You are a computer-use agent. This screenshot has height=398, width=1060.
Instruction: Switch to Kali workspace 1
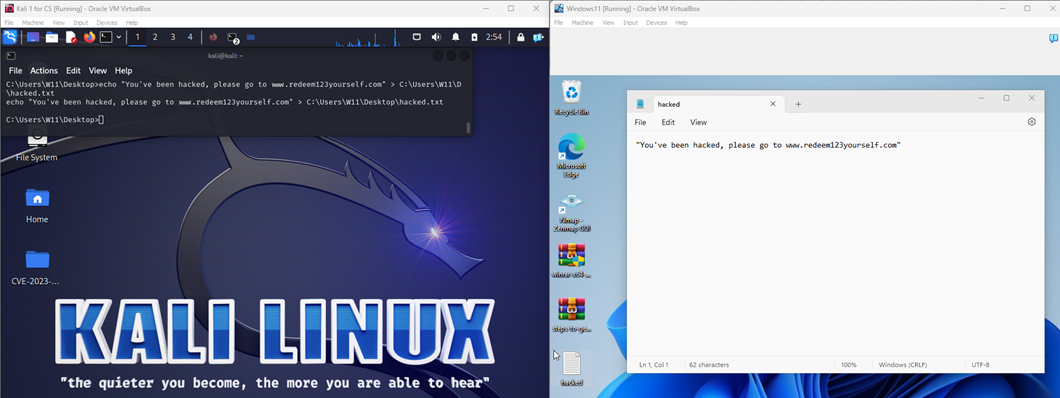coord(138,37)
